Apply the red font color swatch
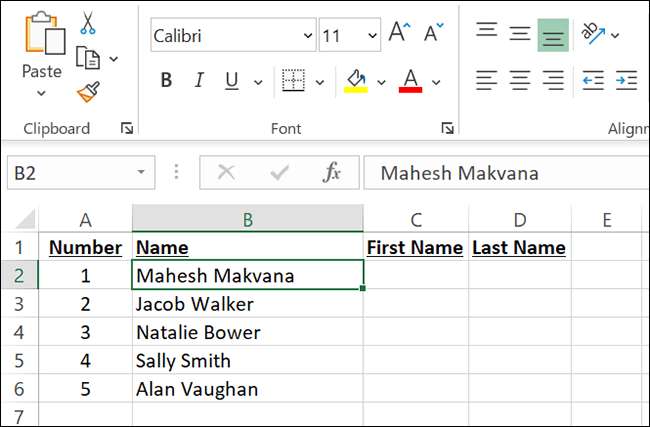This screenshot has width=650, height=427. (x=410, y=80)
